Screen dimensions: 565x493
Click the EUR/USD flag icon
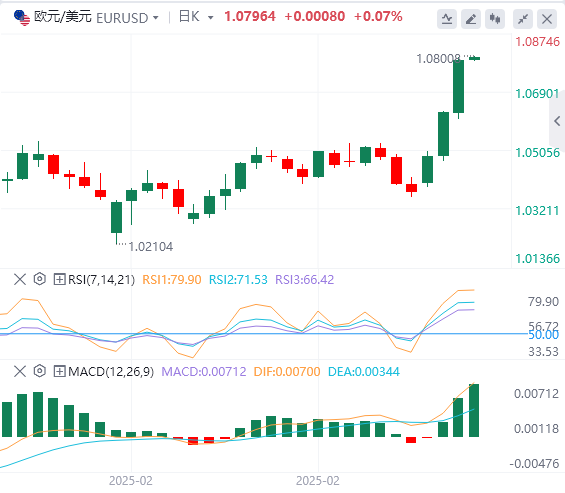22,18
